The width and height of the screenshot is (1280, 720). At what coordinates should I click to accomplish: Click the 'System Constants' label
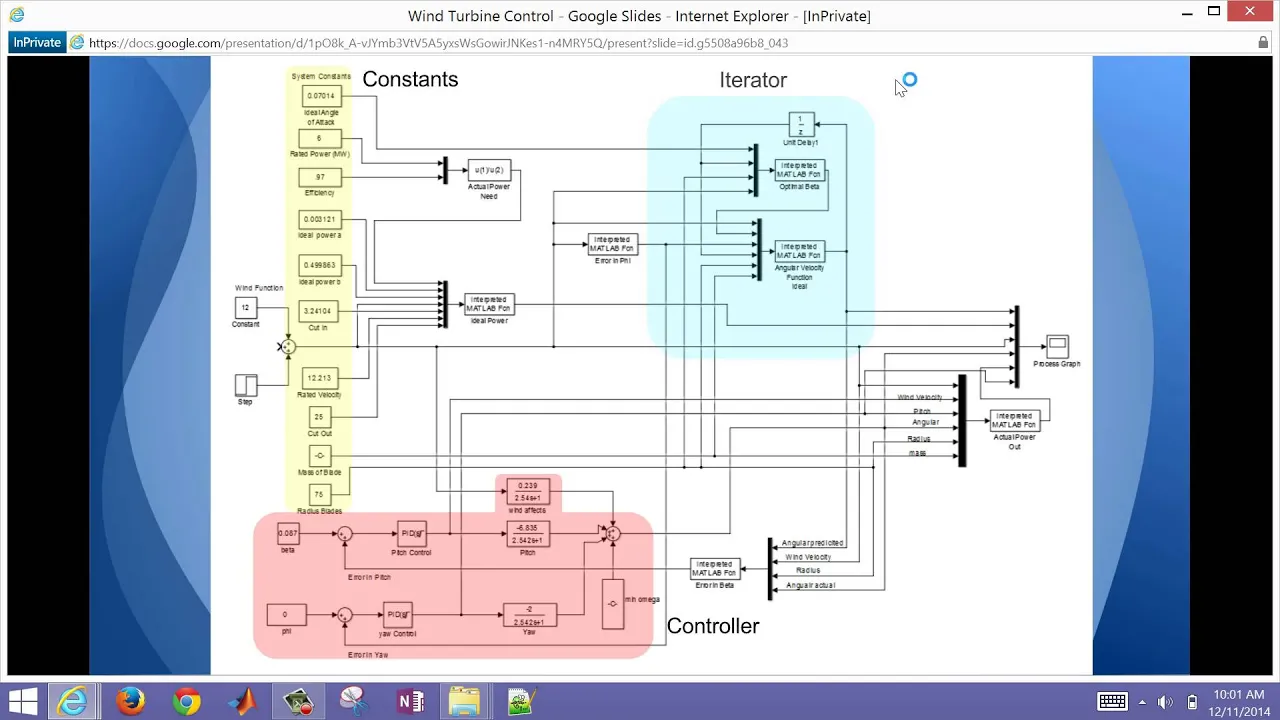pyautogui.click(x=321, y=76)
